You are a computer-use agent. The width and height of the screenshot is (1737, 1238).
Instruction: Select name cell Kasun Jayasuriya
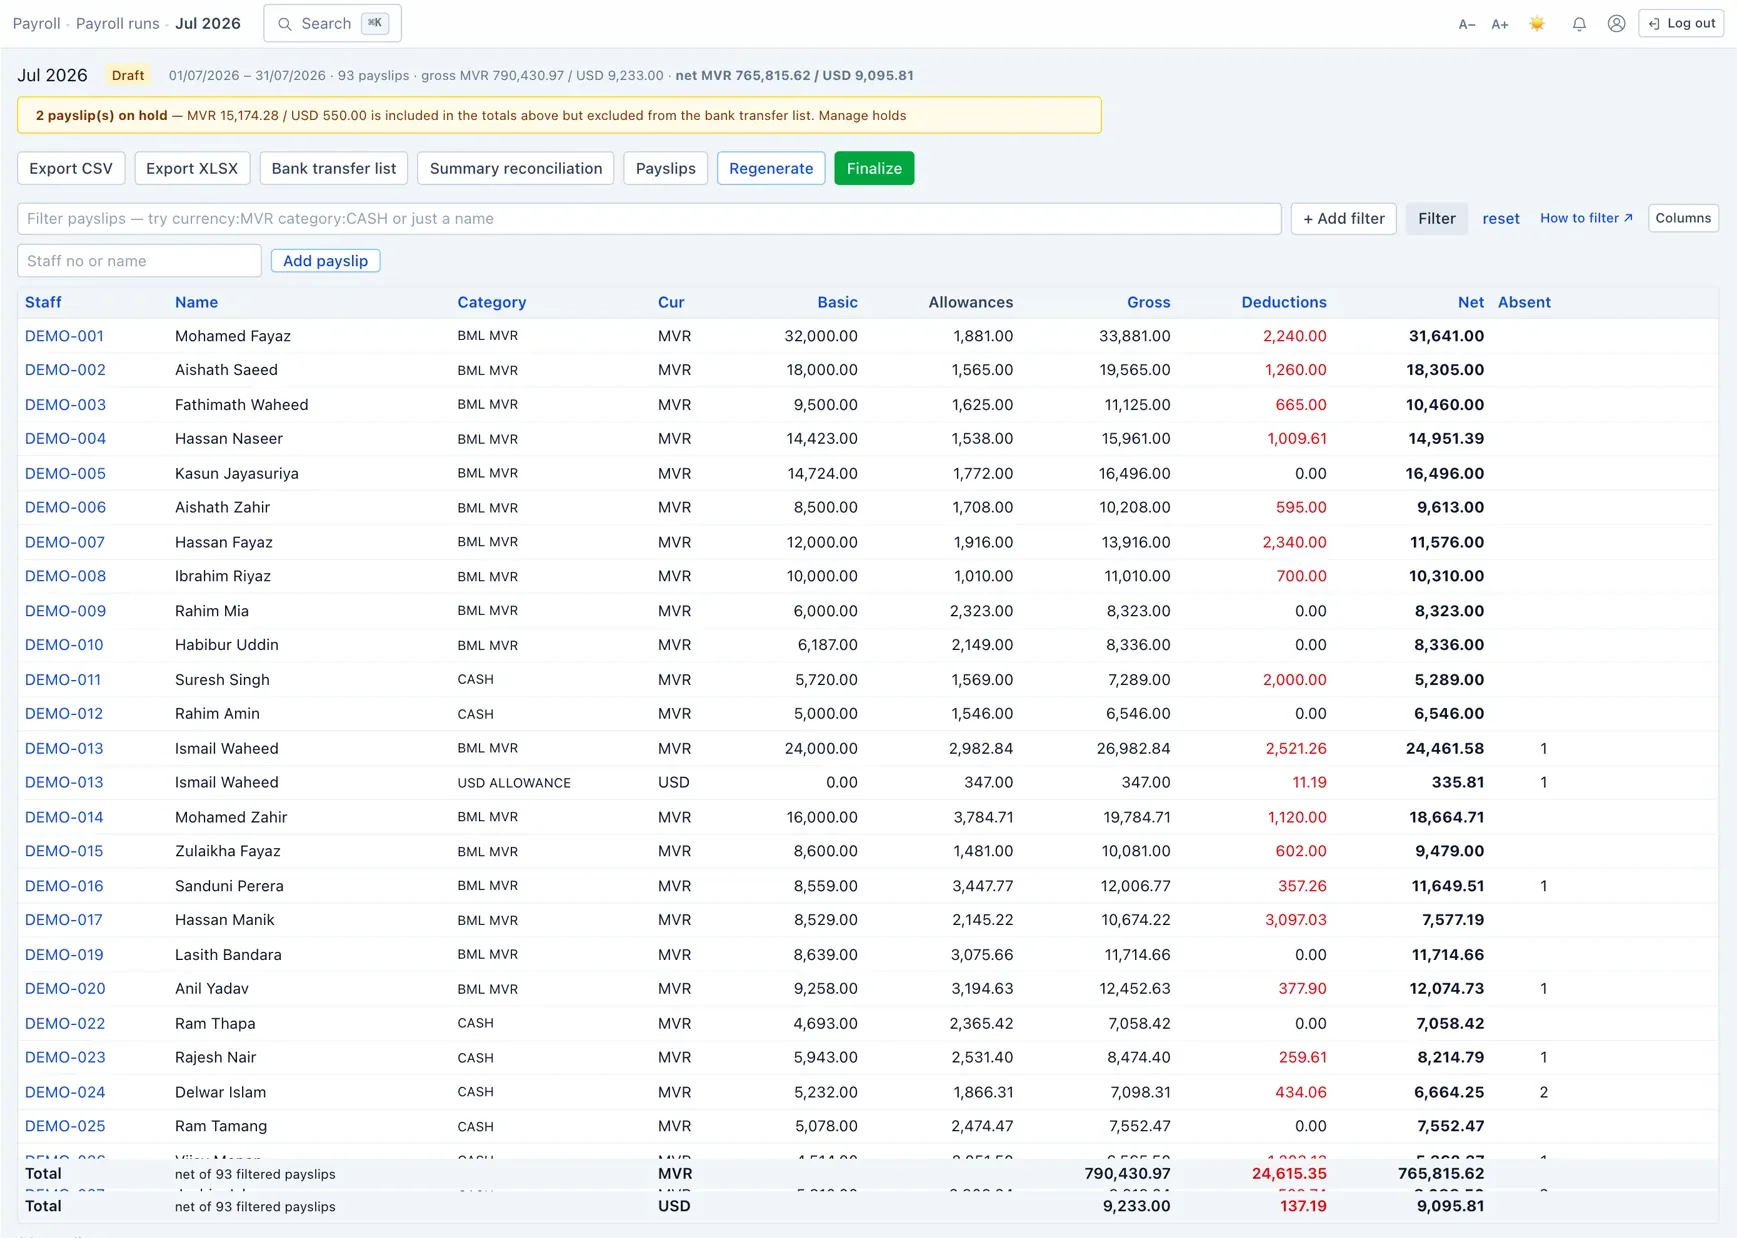(237, 474)
